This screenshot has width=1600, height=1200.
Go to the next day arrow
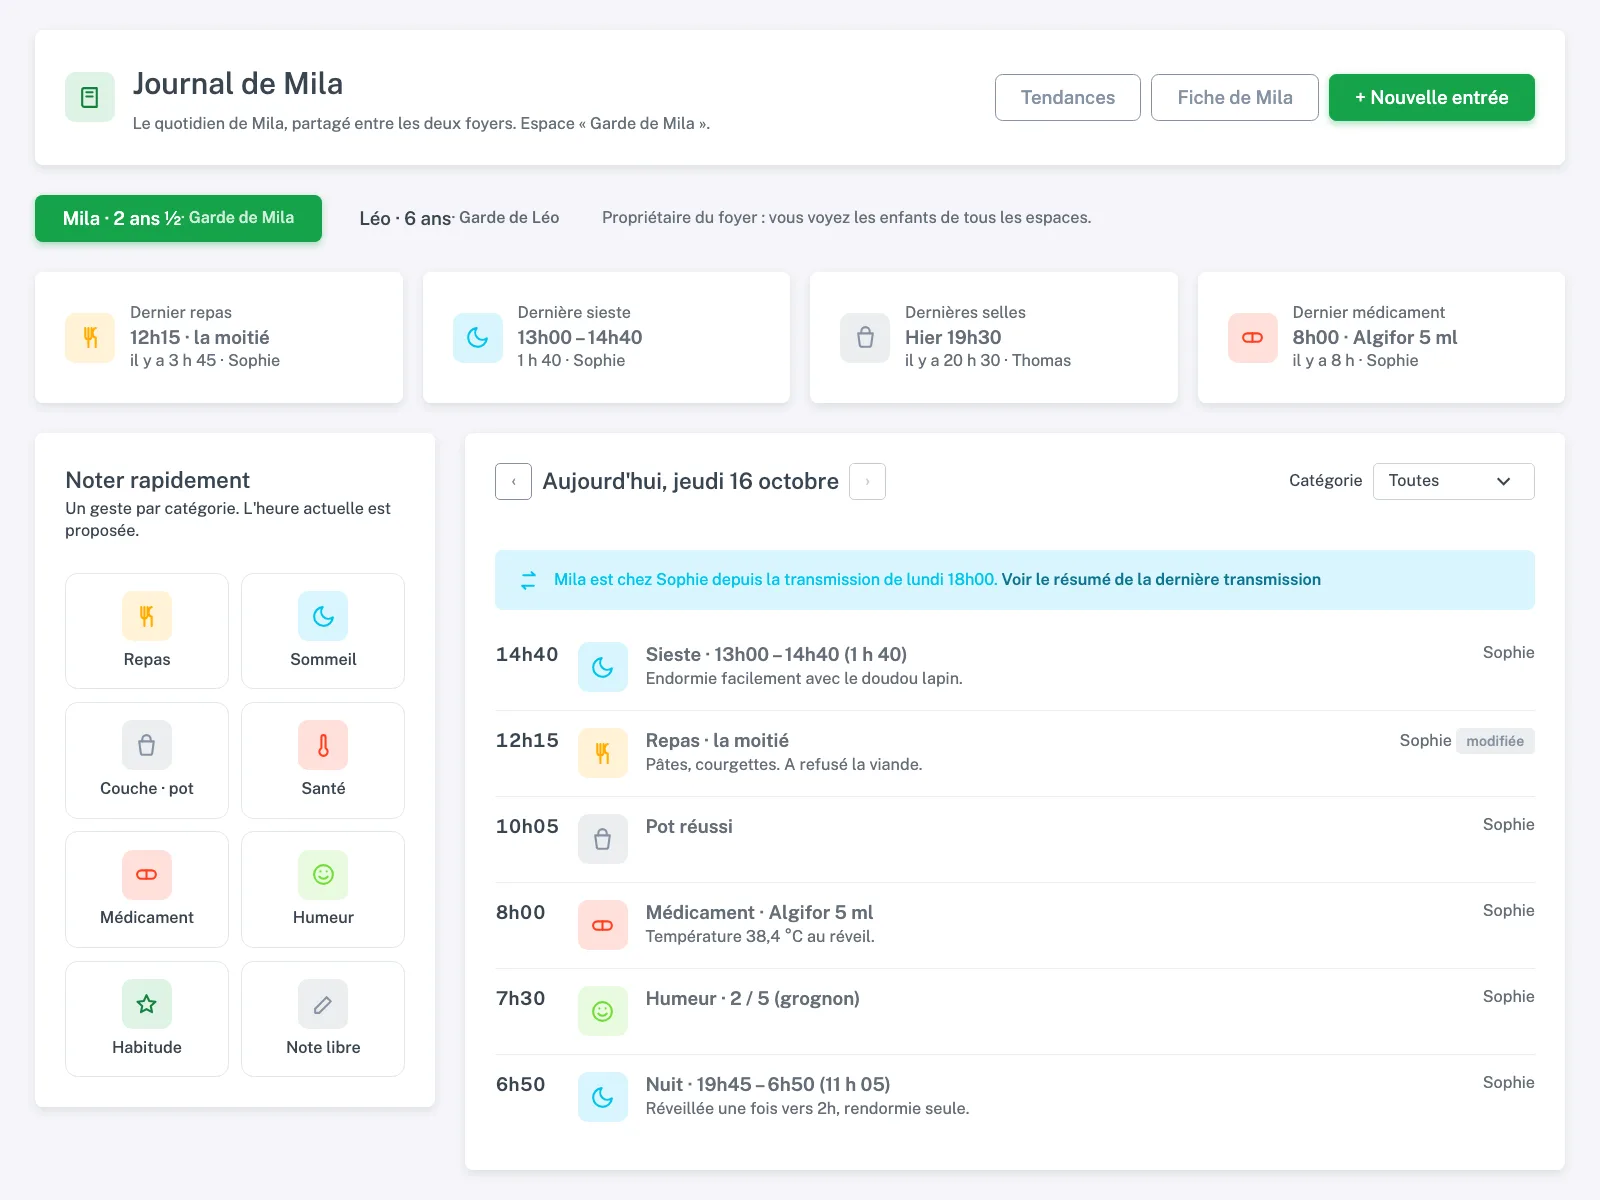pyautogui.click(x=867, y=481)
